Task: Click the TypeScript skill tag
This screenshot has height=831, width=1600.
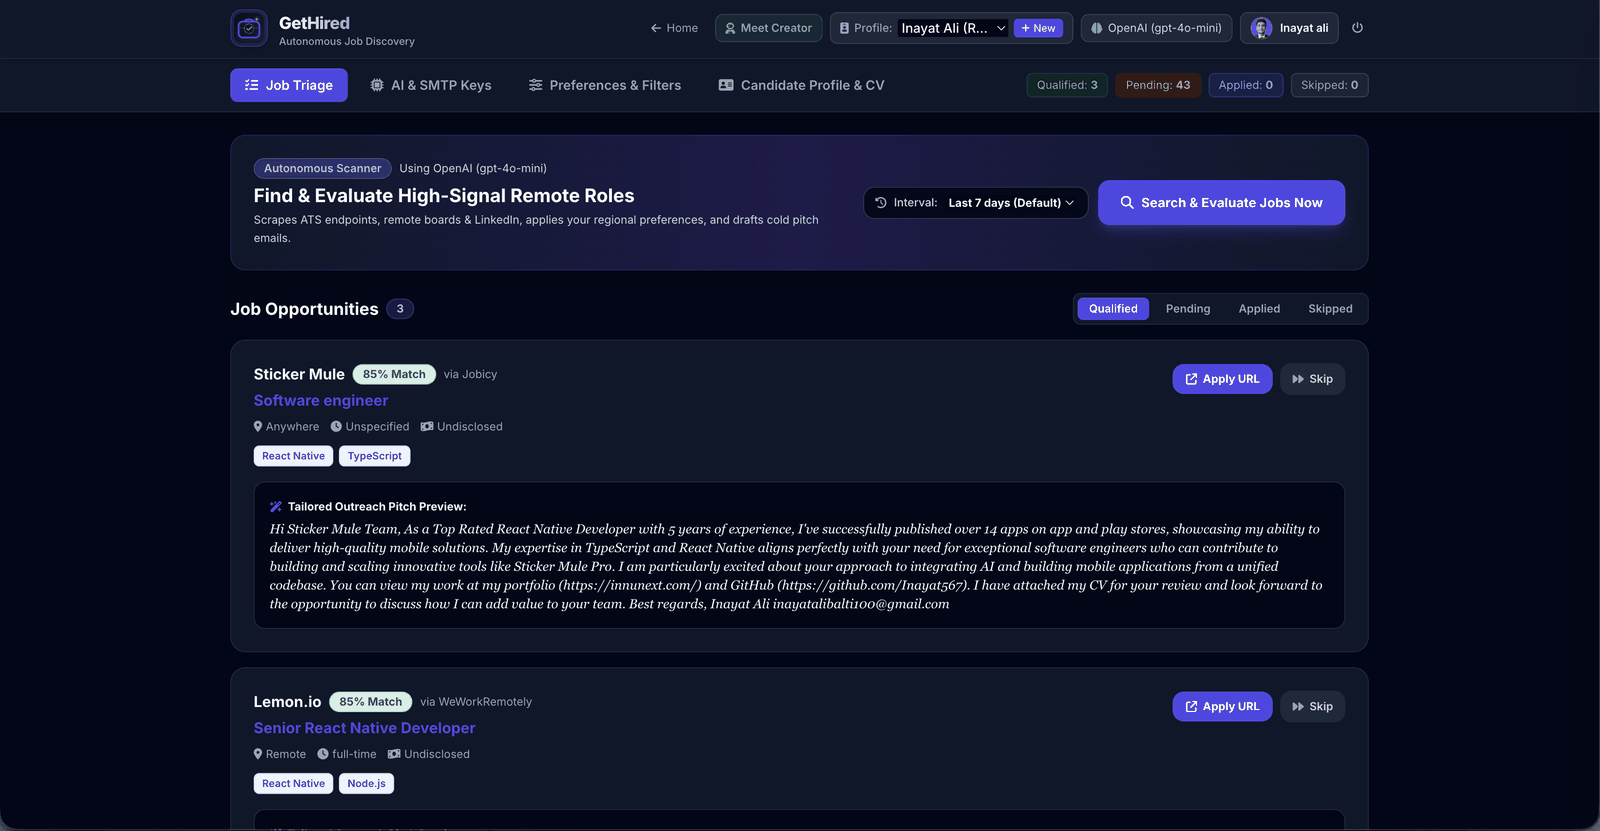Action: pyautogui.click(x=374, y=456)
